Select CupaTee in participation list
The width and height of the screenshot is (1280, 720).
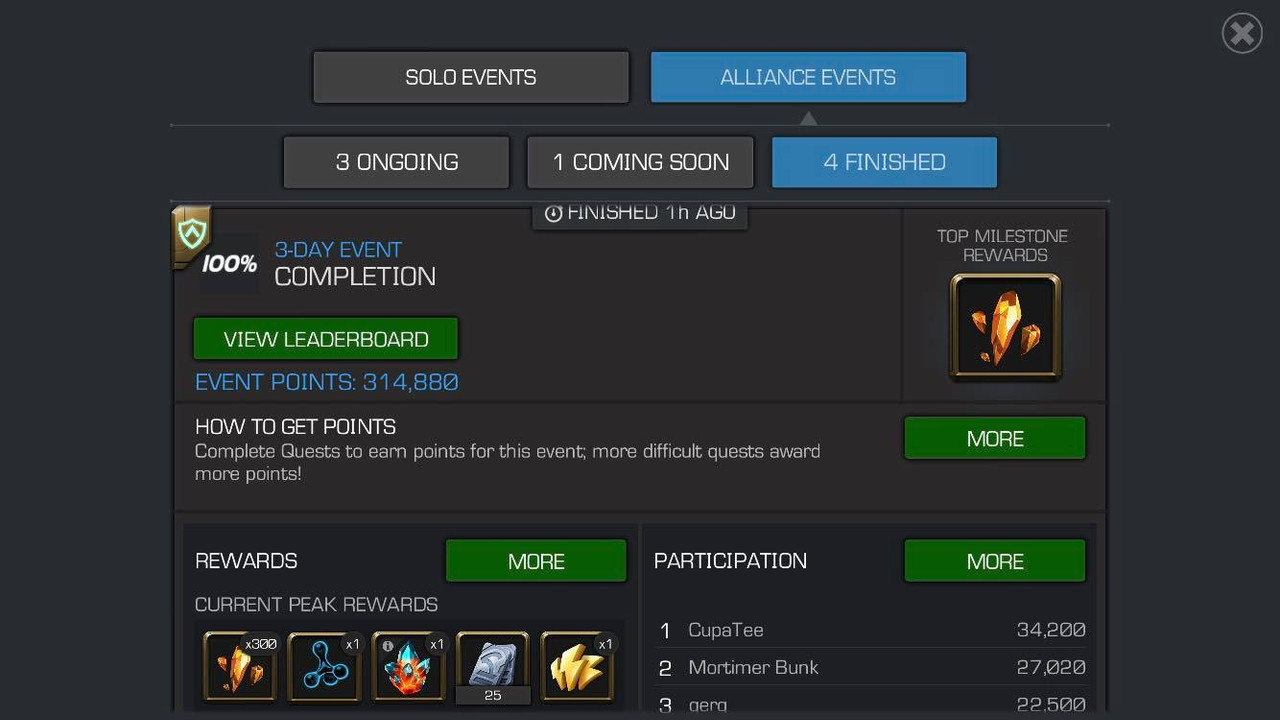pos(872,630)
